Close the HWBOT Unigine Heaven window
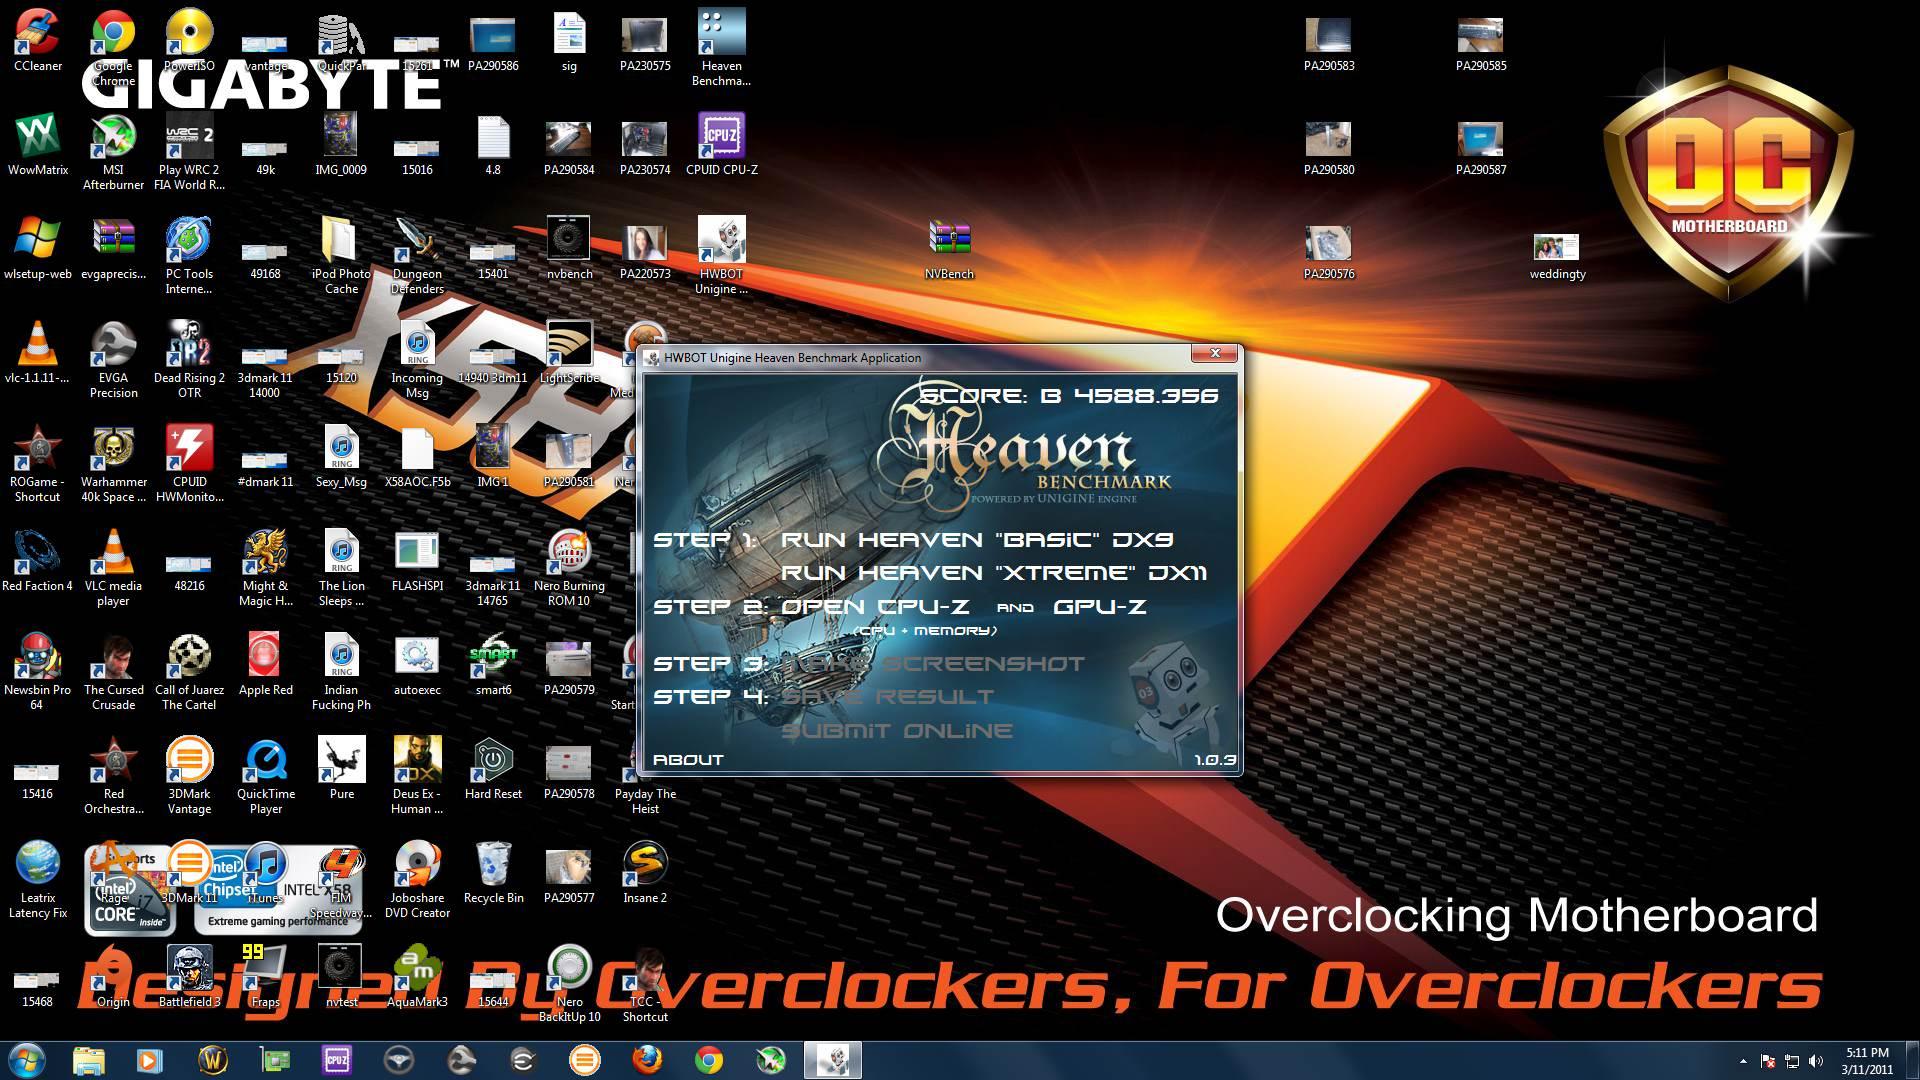The image size is (1920, 1080). click(1214, 353)
